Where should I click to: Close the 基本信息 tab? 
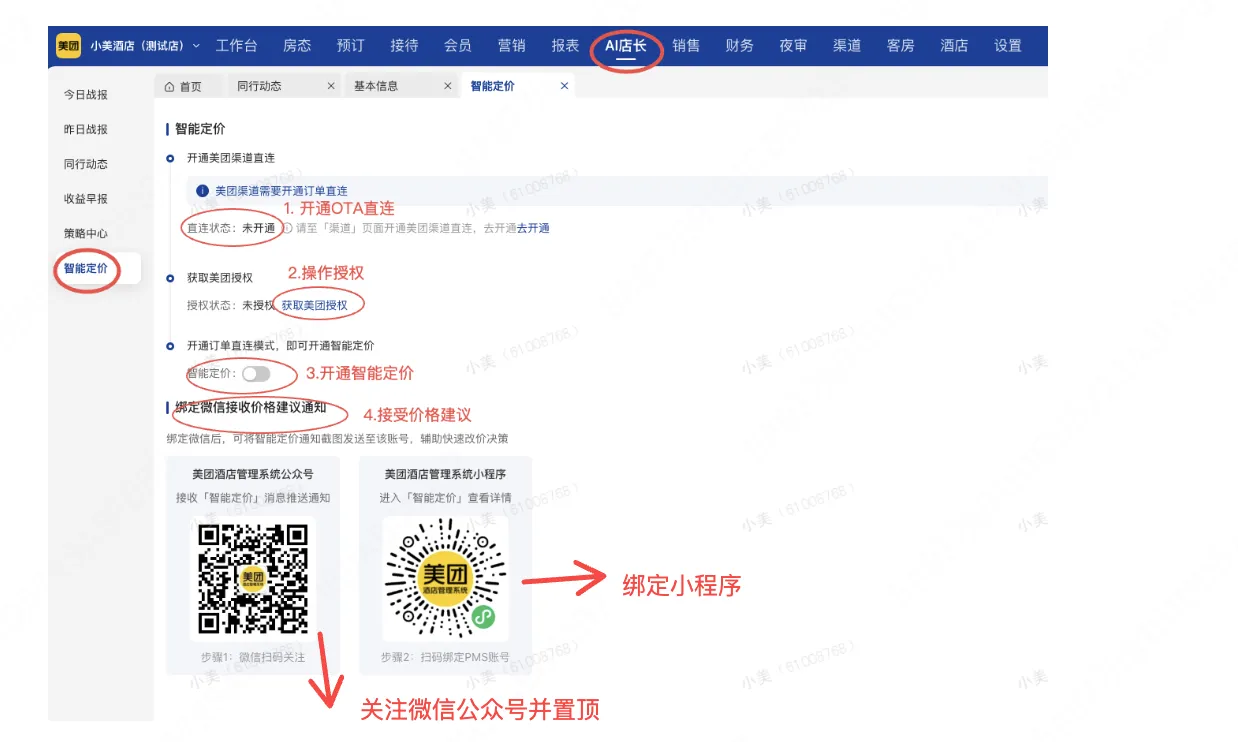446,85
